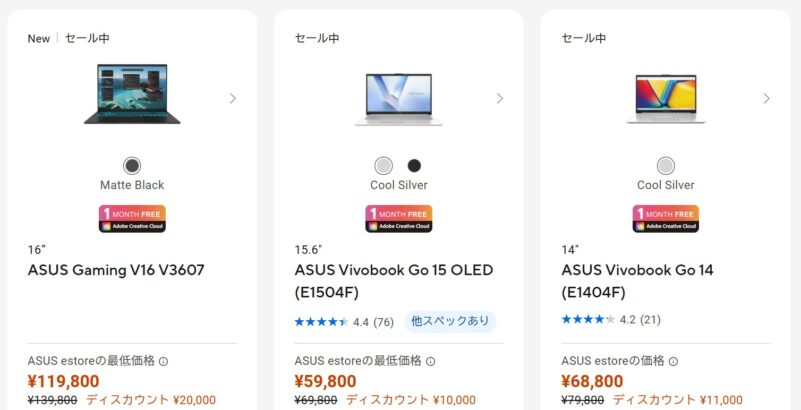Click info icon beside Vivobook Go 15 lowest price
The image size is (801, 410).
(431, 362)
